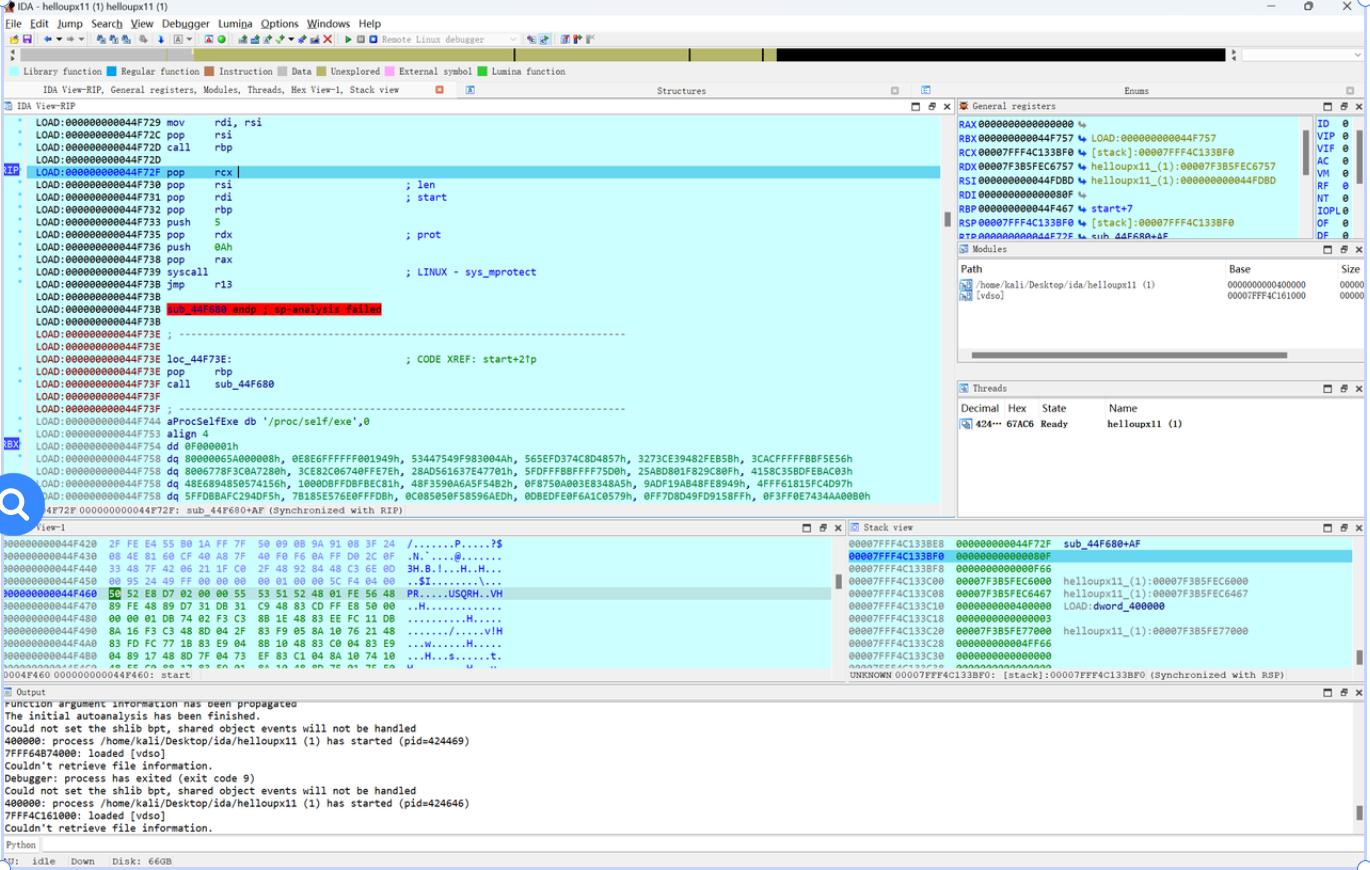1370x870 pixels.
Task: Open the Options menu
Action: (280, 23)
